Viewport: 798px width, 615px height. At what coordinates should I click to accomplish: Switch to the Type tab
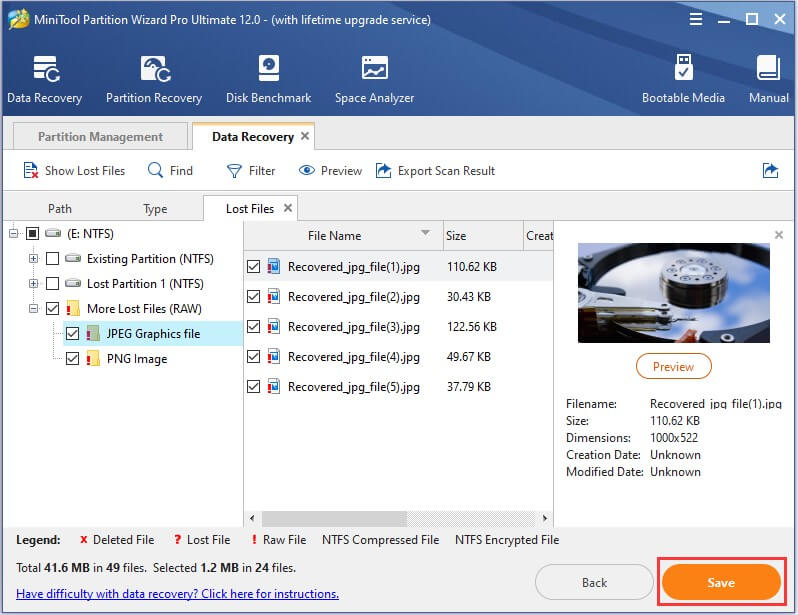[x=155, y=209]
